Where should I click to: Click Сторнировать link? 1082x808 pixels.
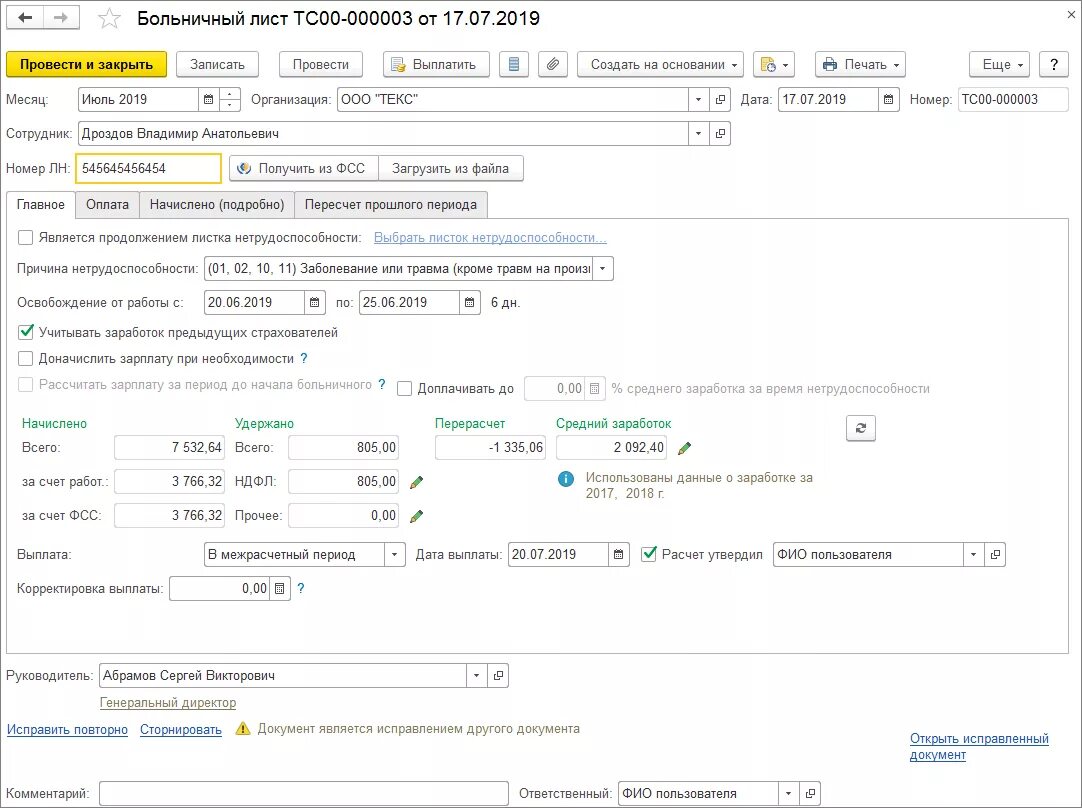181,729
